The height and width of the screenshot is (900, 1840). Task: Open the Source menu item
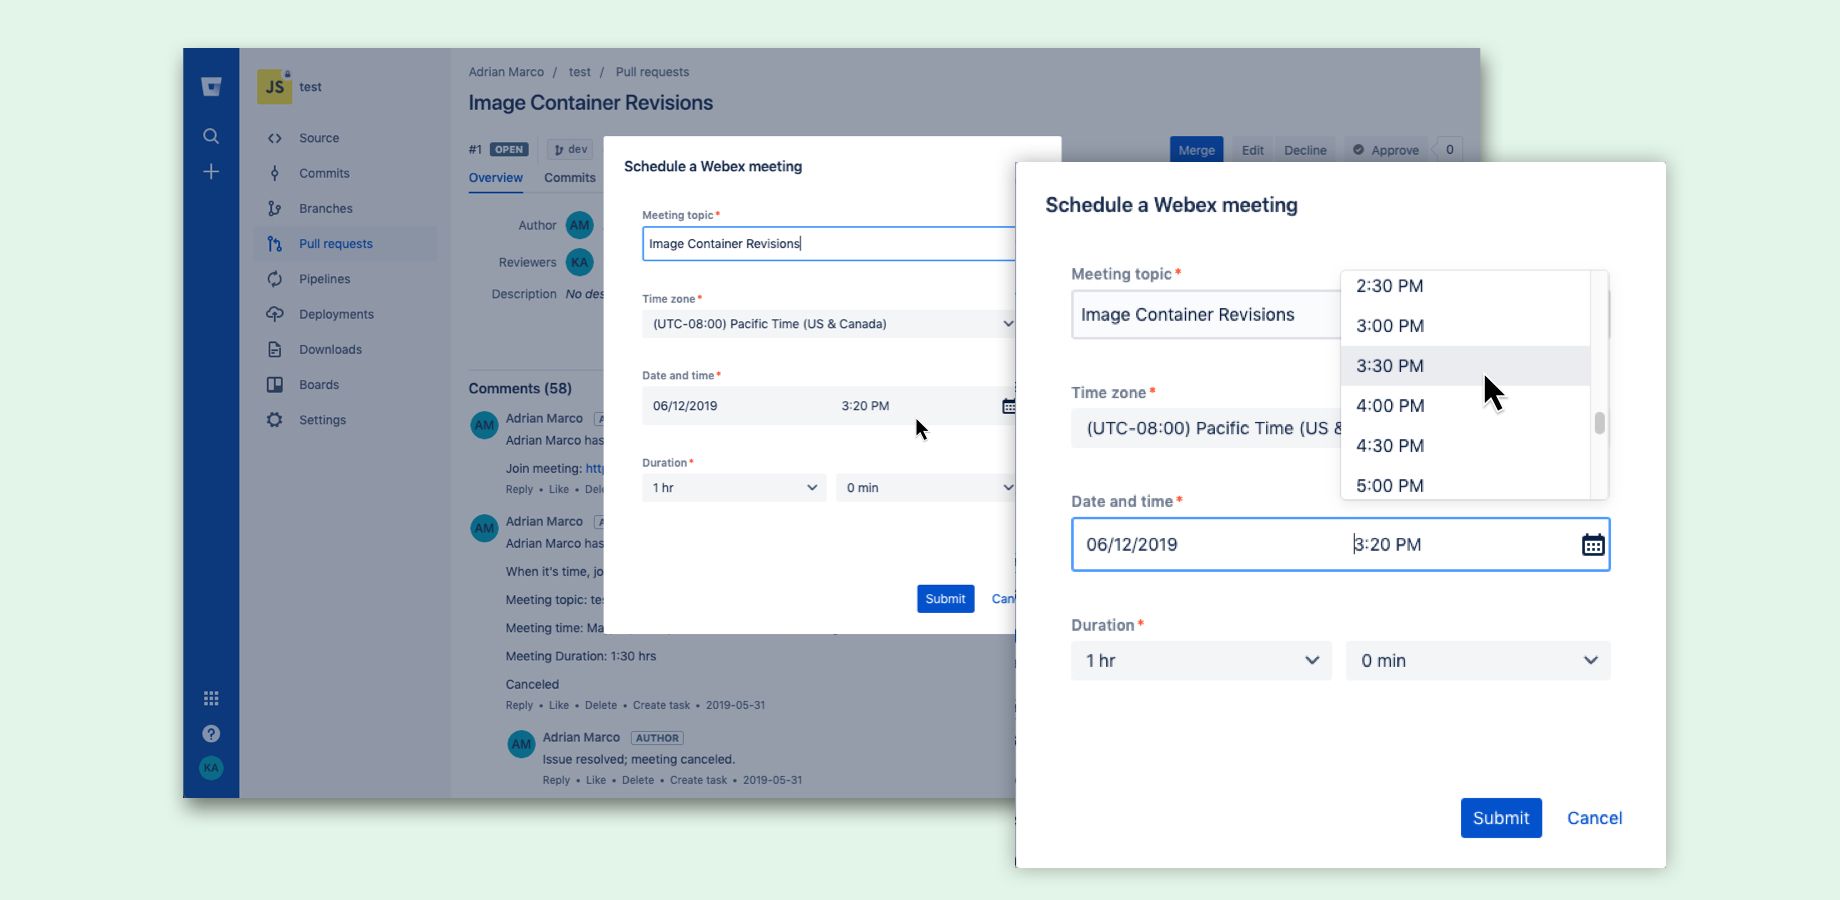[319, 138]
